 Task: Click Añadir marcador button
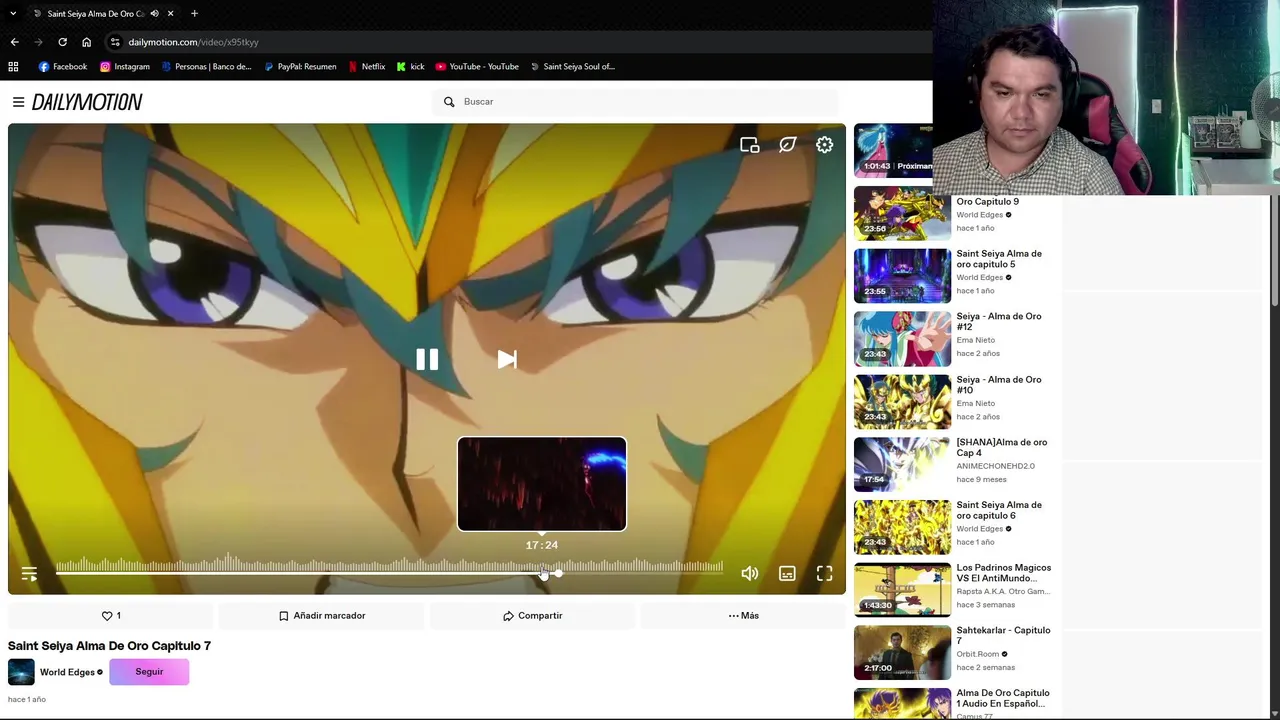pos(322,616)
